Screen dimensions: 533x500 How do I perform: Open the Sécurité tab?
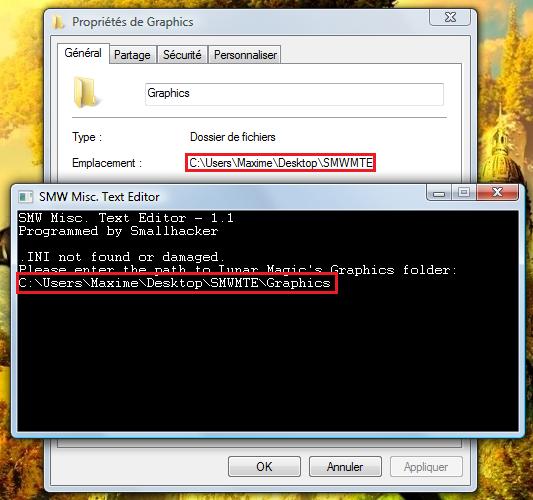click(x=182, y=55)
